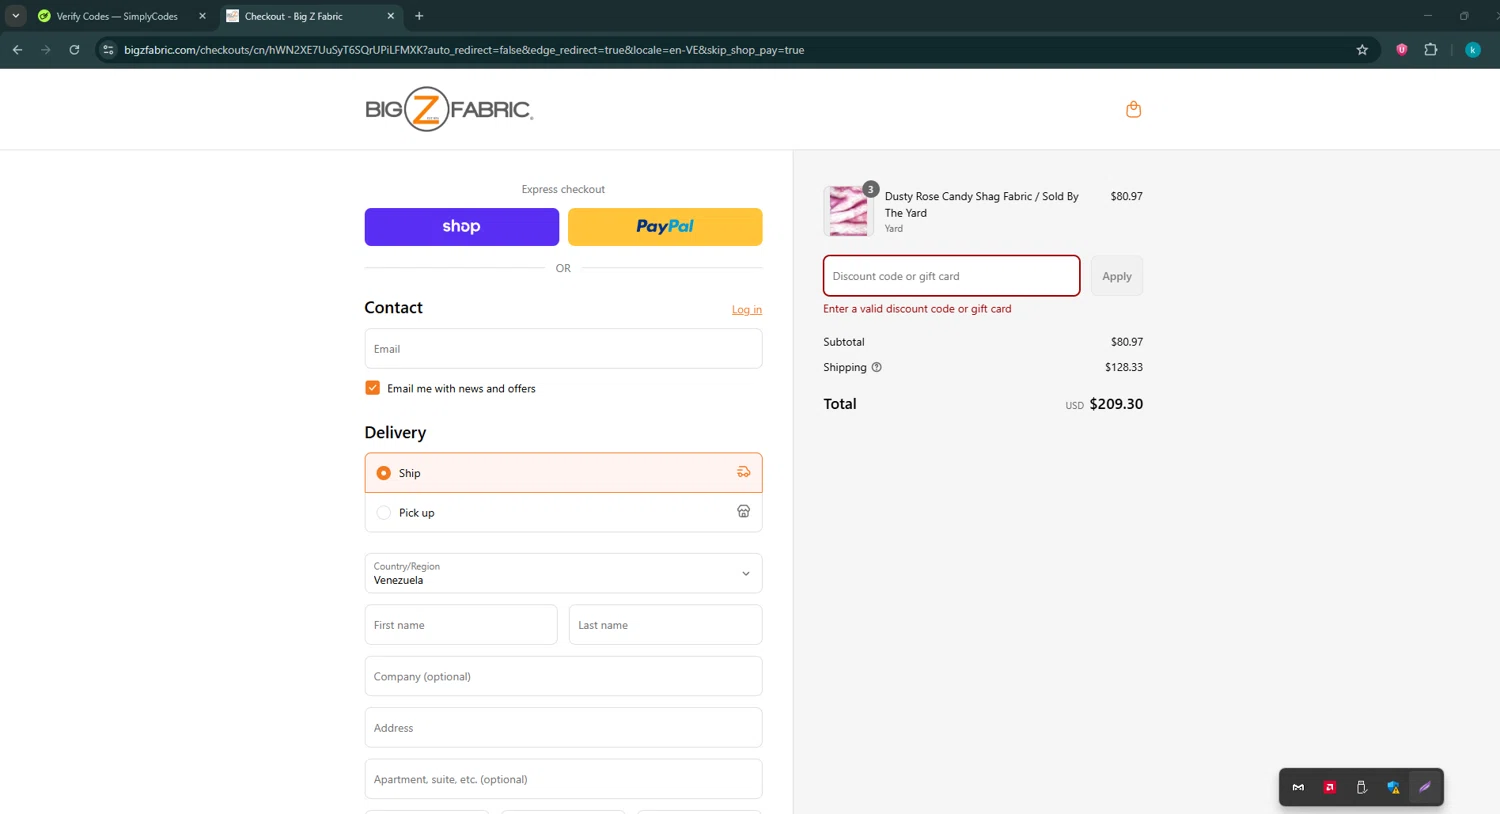Expand the Country/Region dropdown
Viewport: 1500px width, 814px height.
point(563,573)
